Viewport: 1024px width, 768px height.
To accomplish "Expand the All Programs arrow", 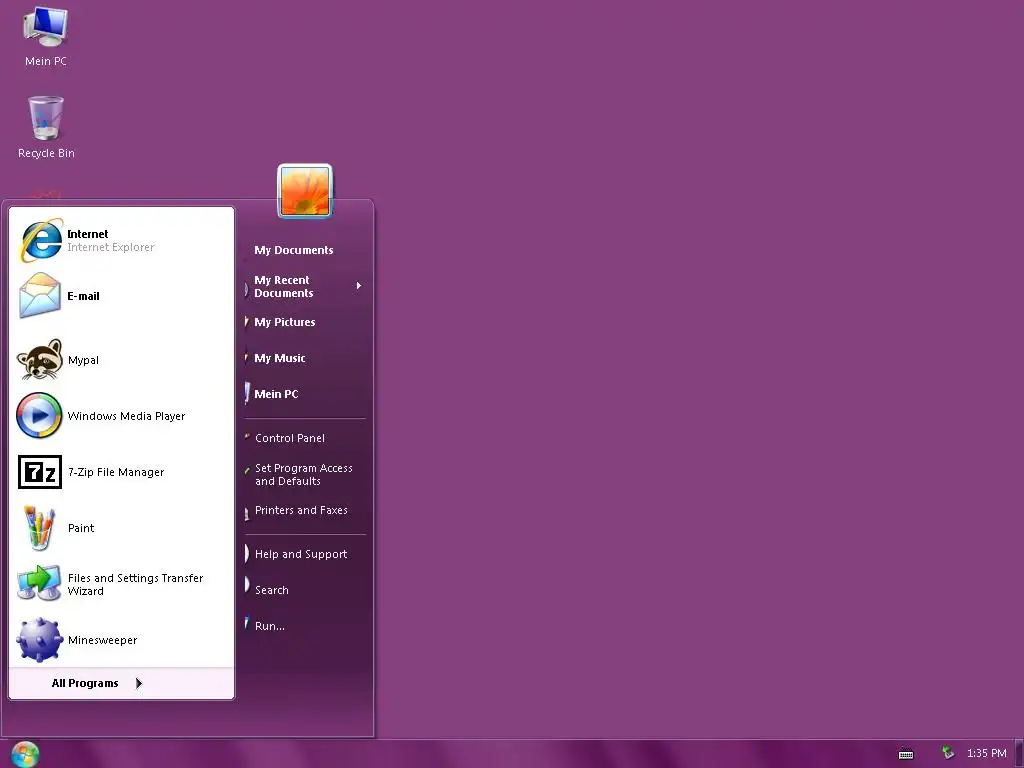I will [138, 683].
